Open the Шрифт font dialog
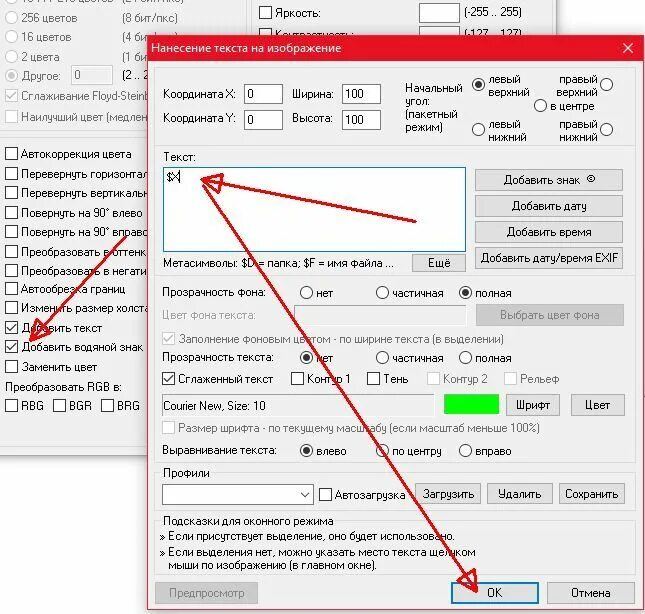Screen dimensions: 645x614 (533, 405)
